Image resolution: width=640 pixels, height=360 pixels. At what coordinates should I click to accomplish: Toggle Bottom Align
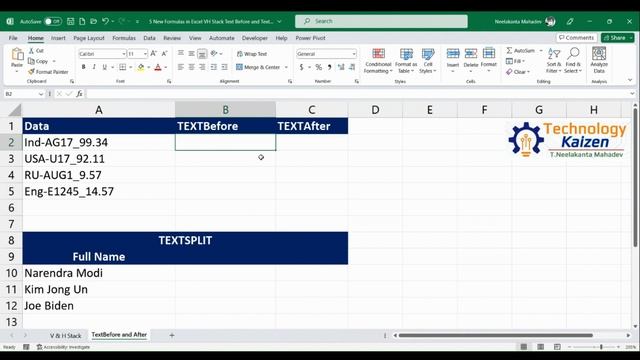pyautogui.click(x=202, y=53)
